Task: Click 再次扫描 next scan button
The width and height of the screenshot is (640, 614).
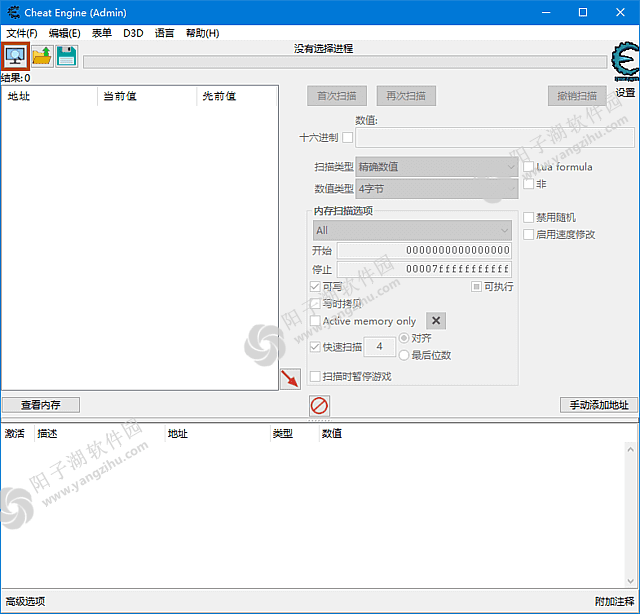Action: 406,96
